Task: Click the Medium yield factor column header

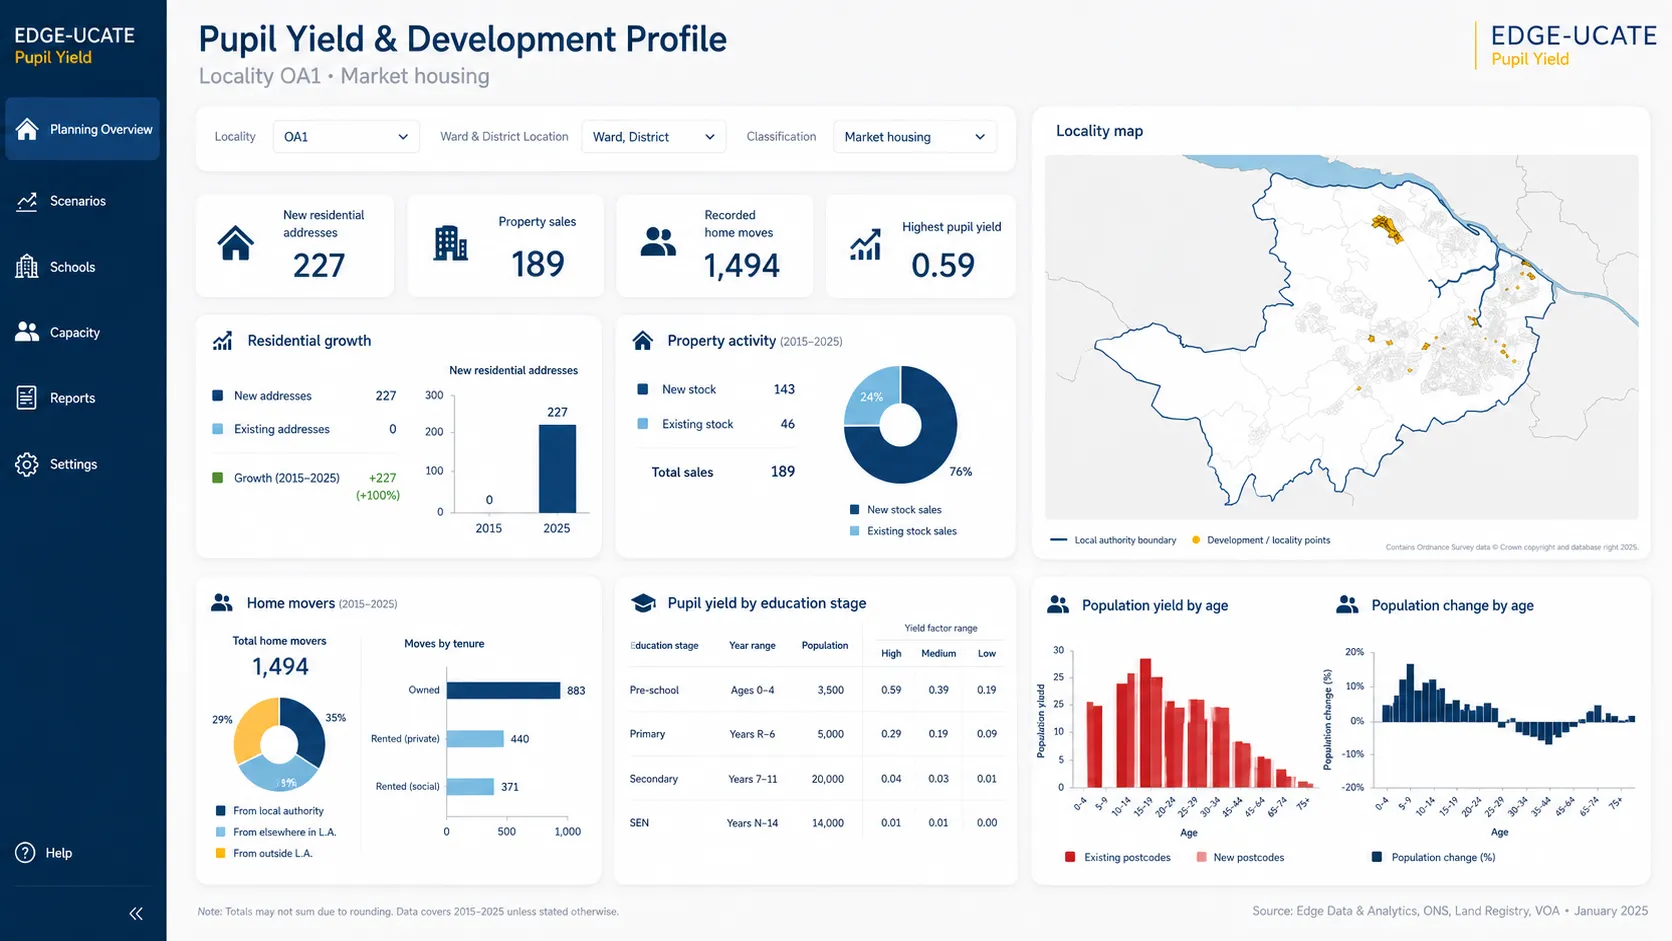Action: [938, 653]
